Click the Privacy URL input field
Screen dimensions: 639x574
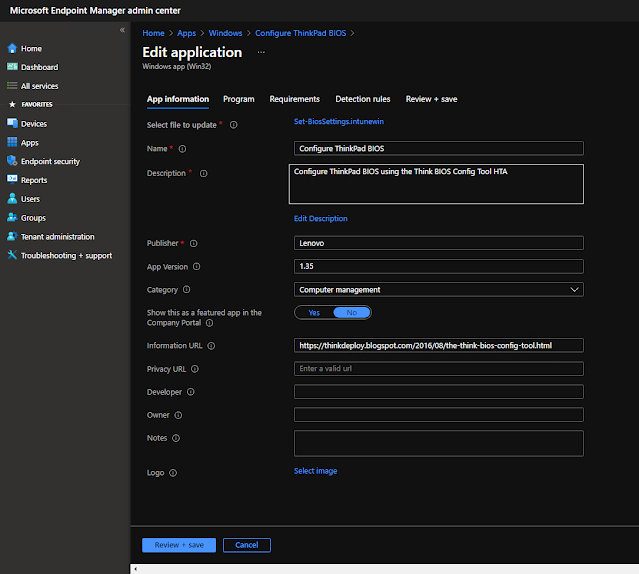438,369
